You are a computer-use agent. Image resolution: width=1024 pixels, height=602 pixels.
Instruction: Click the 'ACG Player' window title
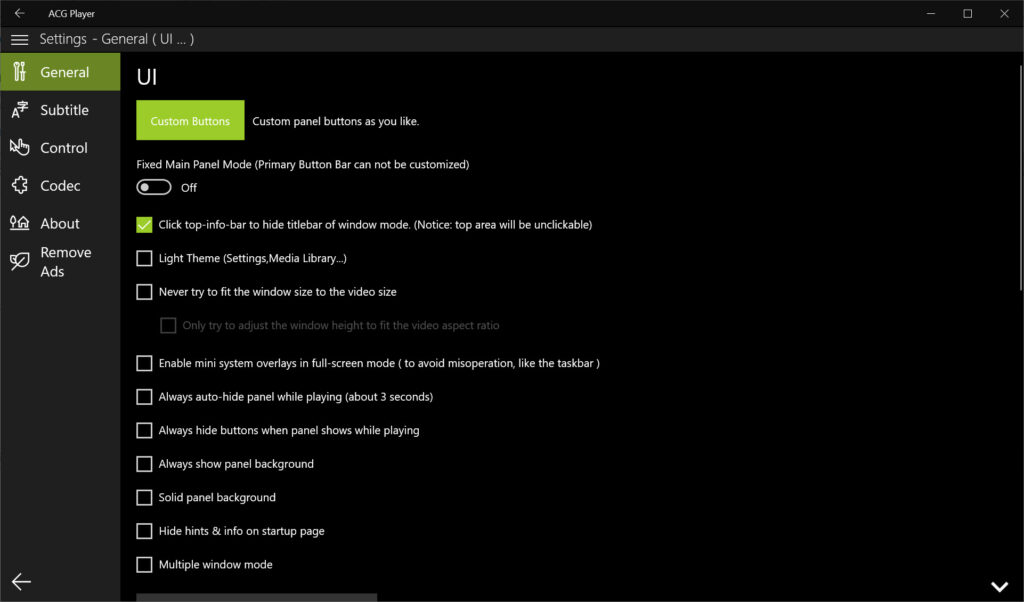(x=71, y=14)
